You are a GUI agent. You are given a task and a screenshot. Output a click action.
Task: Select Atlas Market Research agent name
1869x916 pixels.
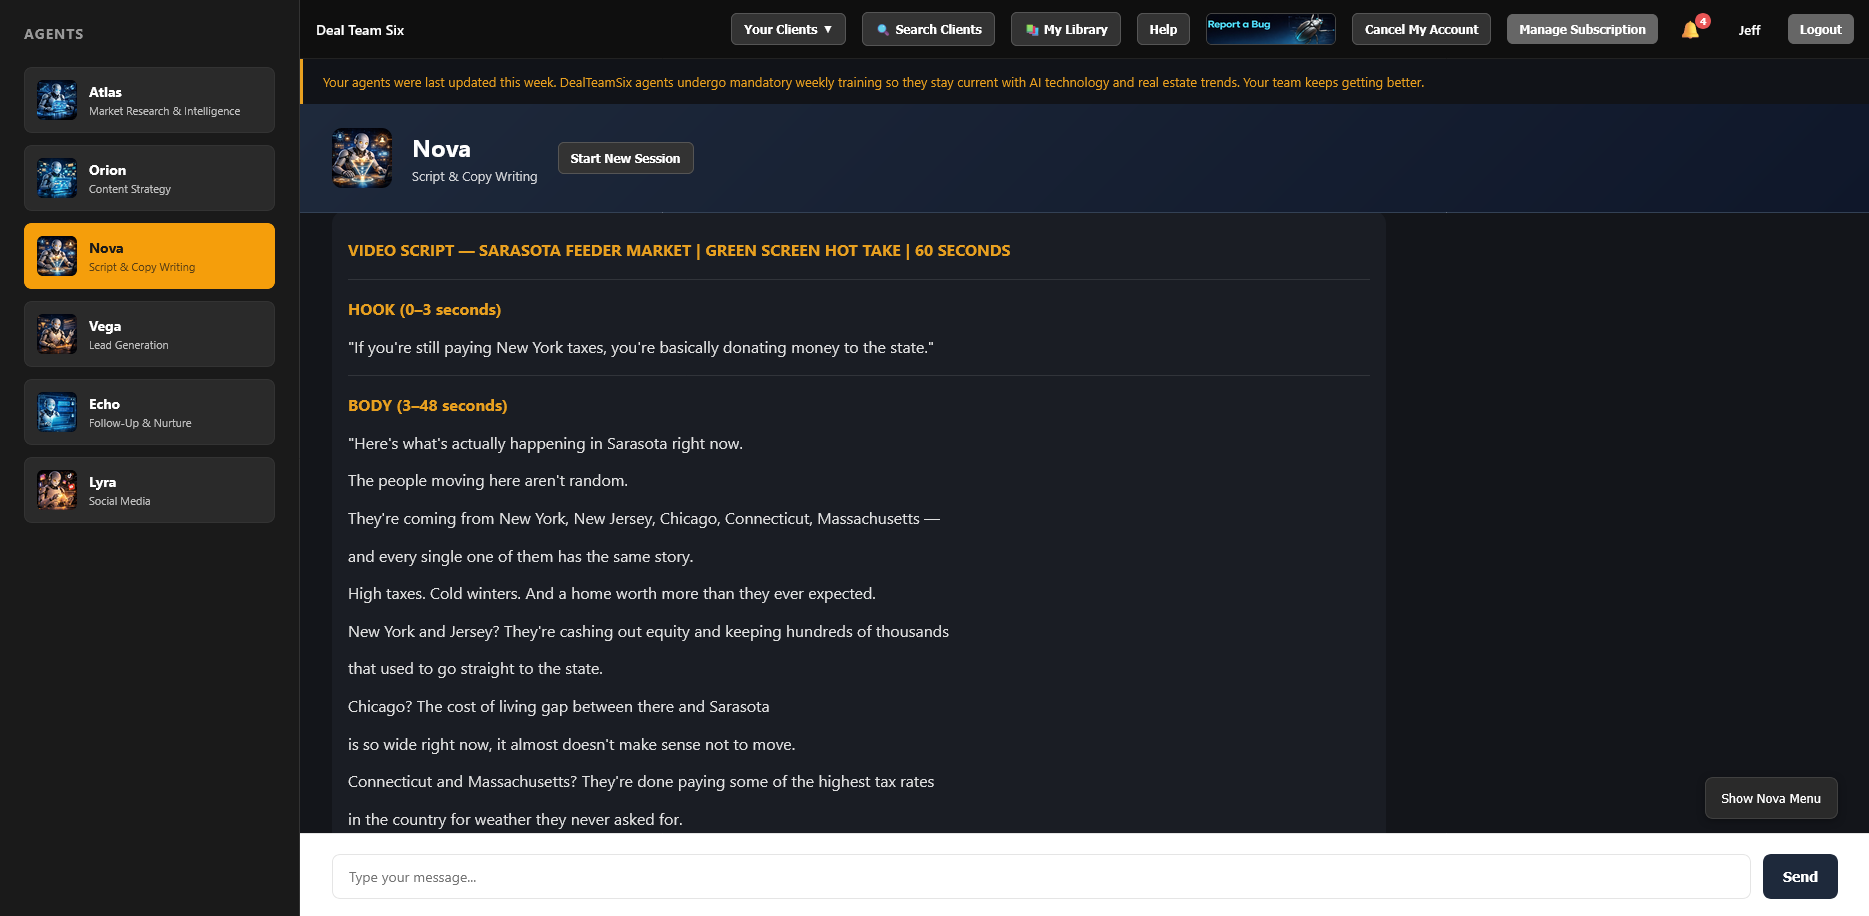(x=105, y=92)
